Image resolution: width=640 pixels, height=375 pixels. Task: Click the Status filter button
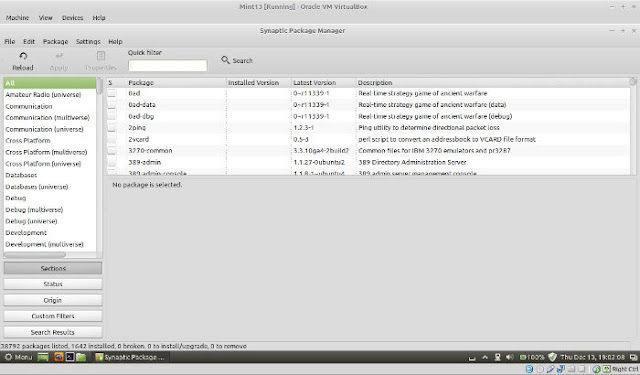tap(53, 284)
